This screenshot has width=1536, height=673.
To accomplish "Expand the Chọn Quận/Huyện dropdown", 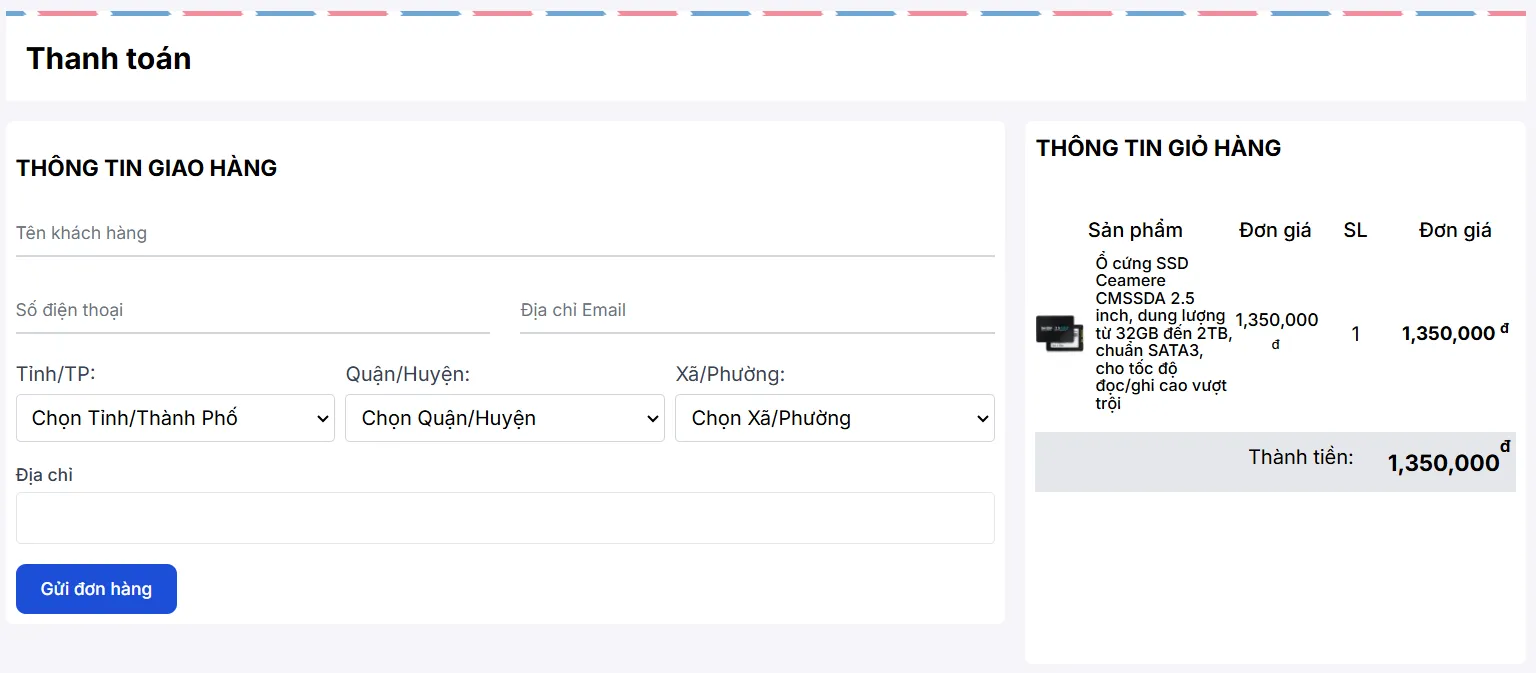I will click(x=505, y=418).
